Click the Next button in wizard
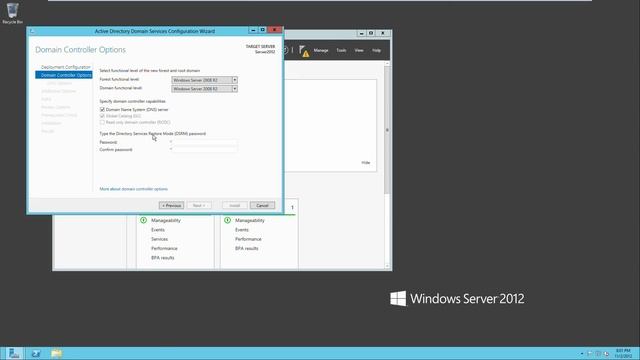 (x=199, y=205)
